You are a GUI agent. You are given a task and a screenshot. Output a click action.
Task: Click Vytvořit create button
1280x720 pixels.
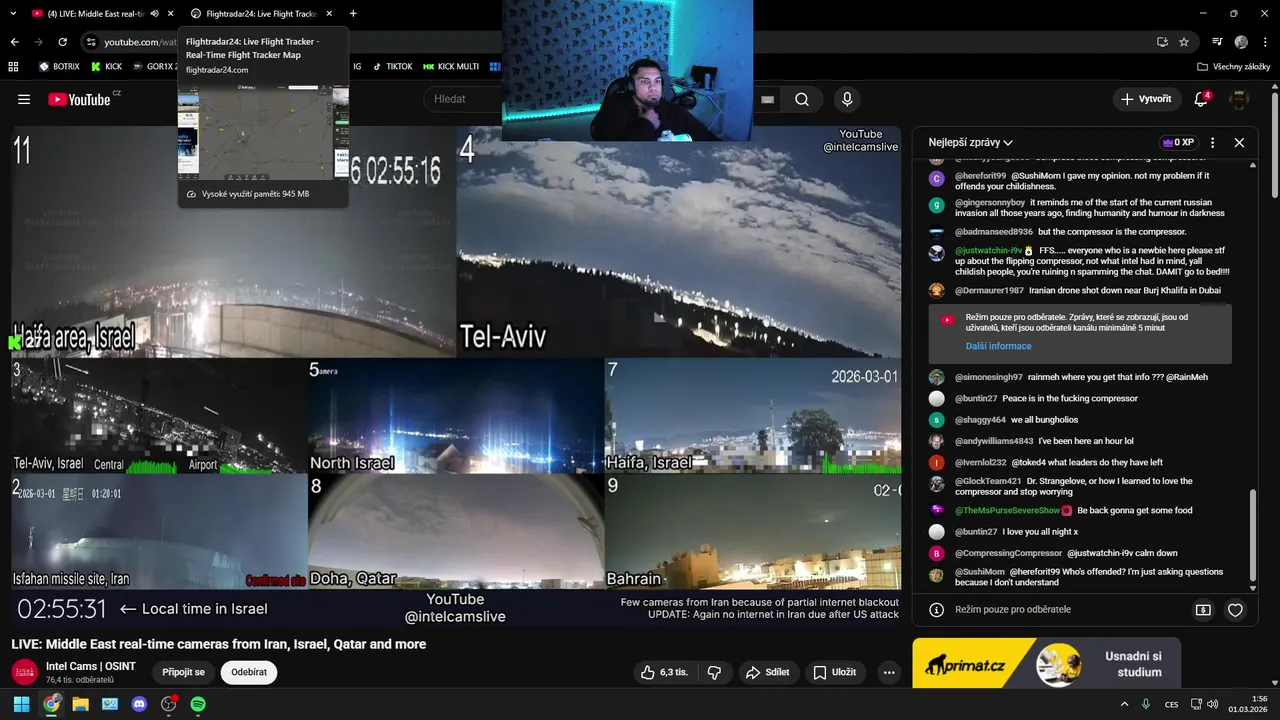click(1146, 99)
